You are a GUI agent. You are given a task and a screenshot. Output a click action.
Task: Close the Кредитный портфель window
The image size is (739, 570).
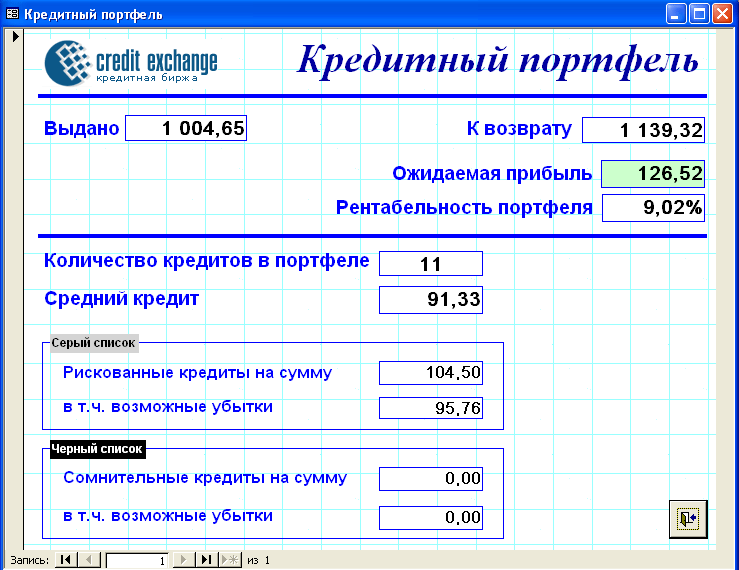722,14
